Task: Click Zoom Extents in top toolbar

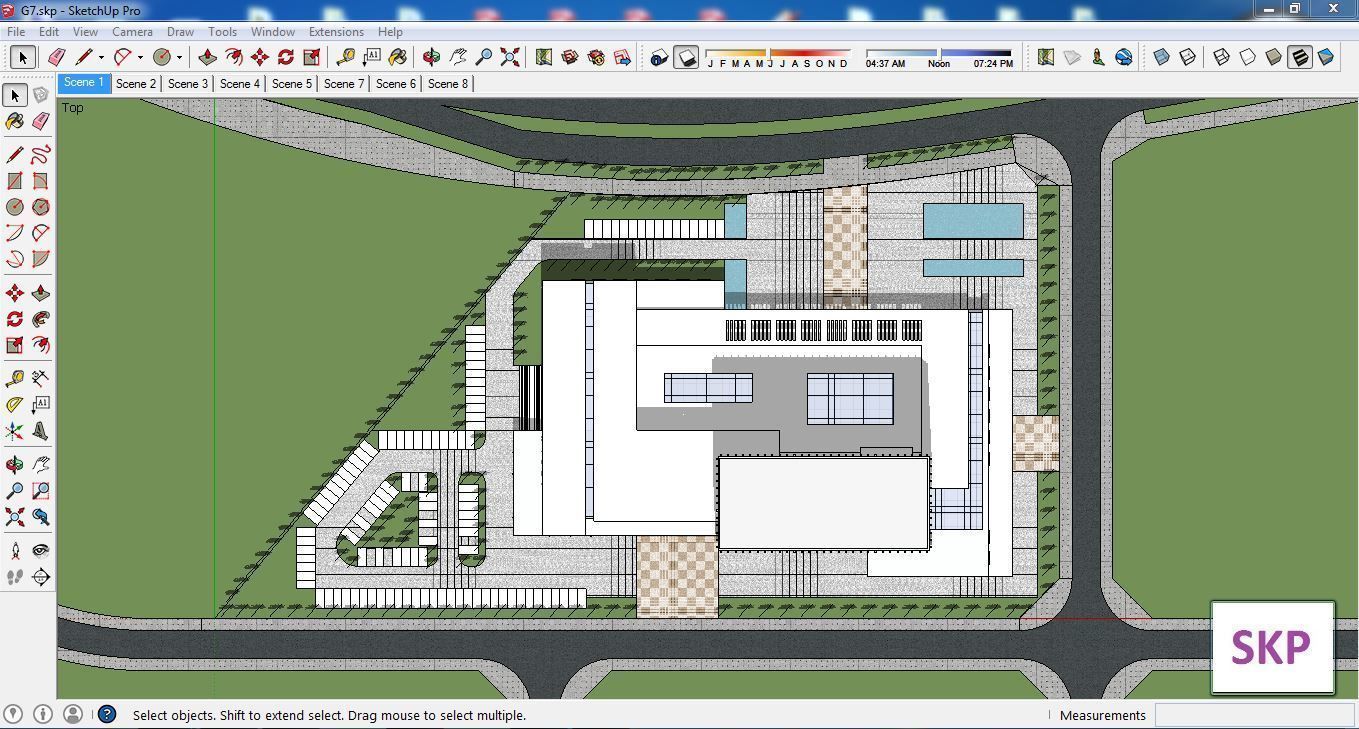Action: [x=510, y=57]
